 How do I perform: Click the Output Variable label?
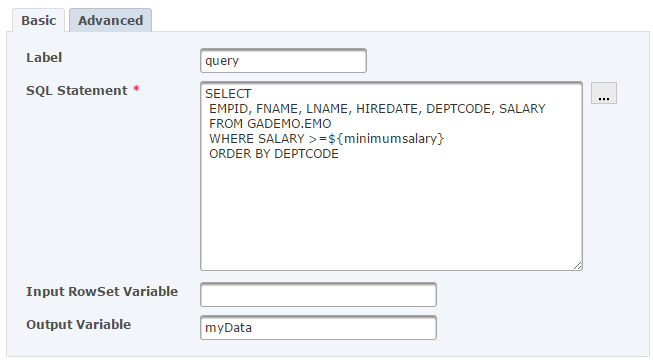[x=78, y=325]
